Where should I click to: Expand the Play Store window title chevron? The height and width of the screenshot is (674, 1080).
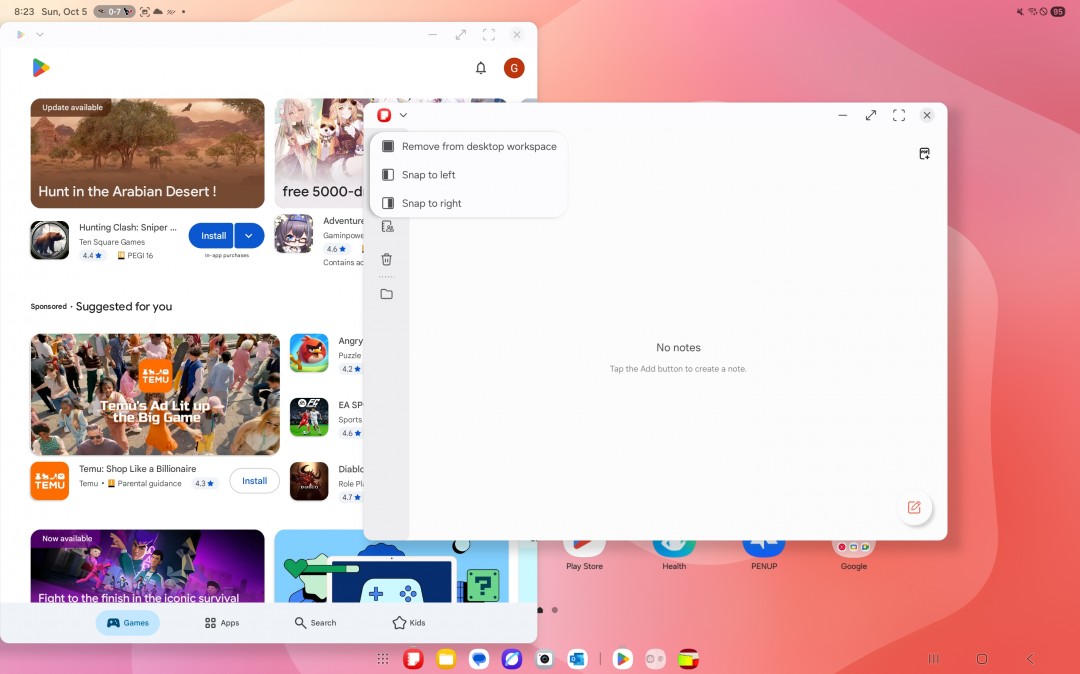pos(40,34)
